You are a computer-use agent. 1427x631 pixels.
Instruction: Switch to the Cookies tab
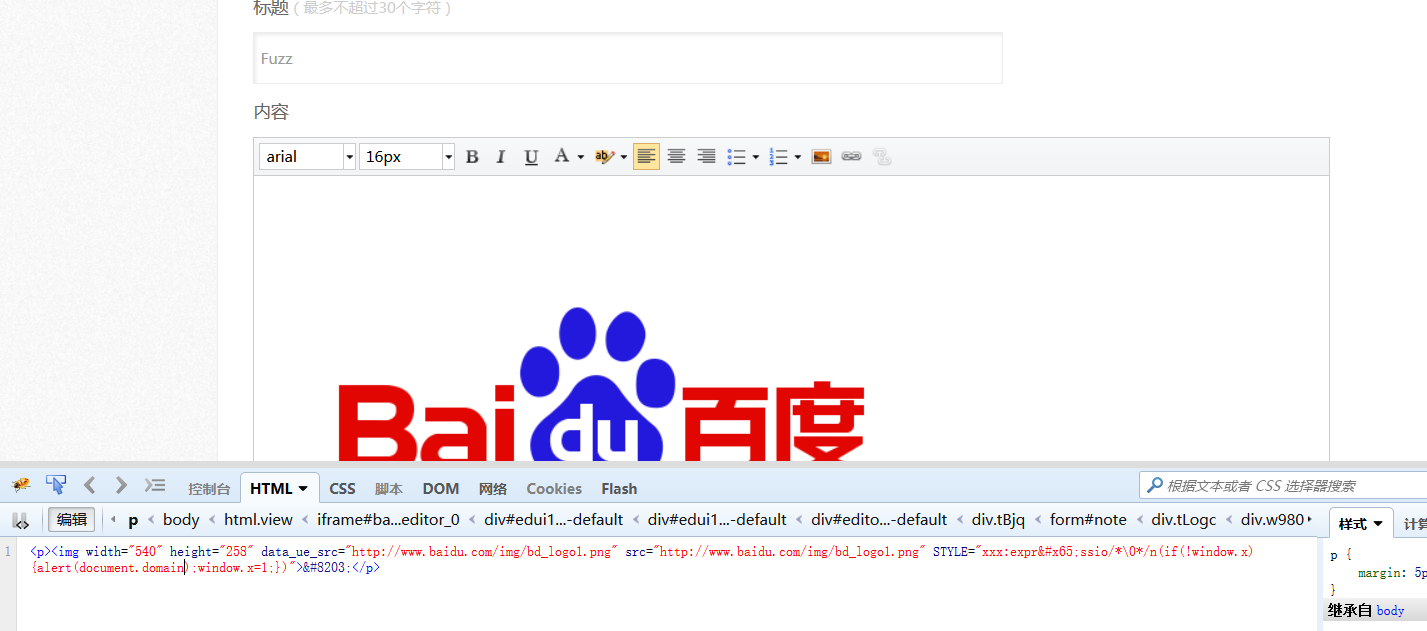pos(554,489)
